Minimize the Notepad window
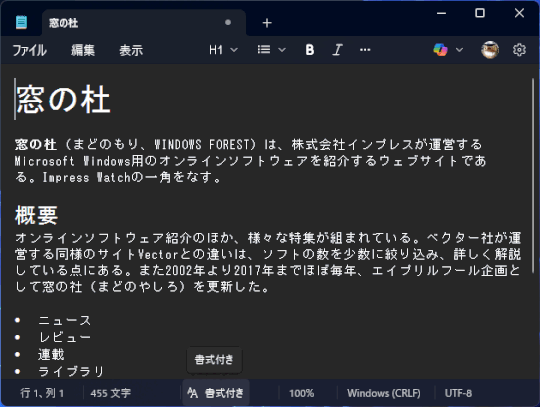The width and height of the screenshot is (540, 407). [442, 13]
